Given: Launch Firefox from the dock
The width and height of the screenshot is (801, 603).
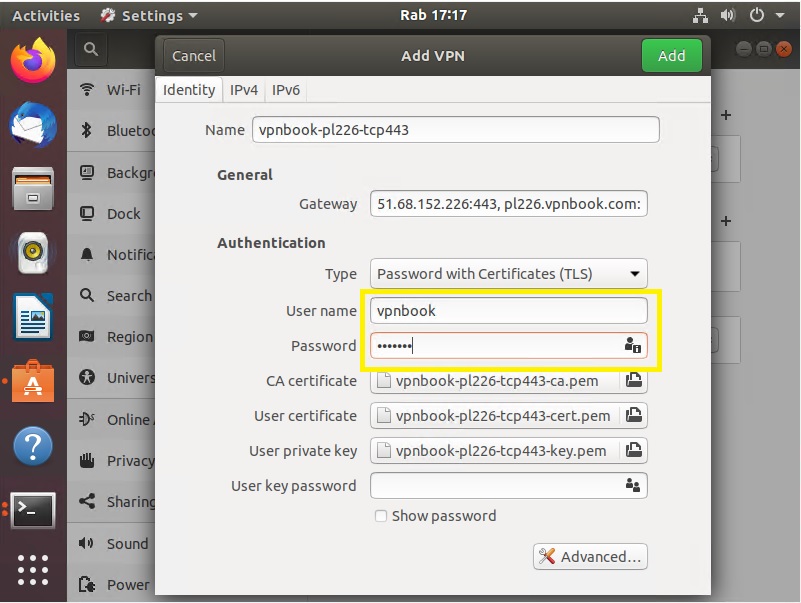Looking at the screenshot, I should (x=32, y=62).
